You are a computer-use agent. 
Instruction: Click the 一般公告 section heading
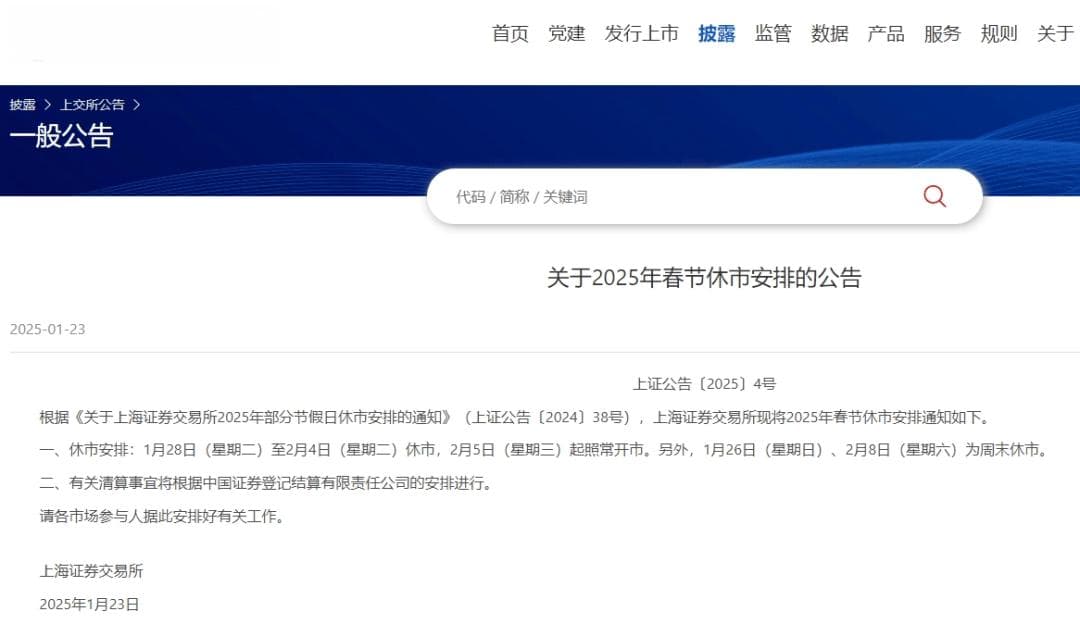coord(61,136)
